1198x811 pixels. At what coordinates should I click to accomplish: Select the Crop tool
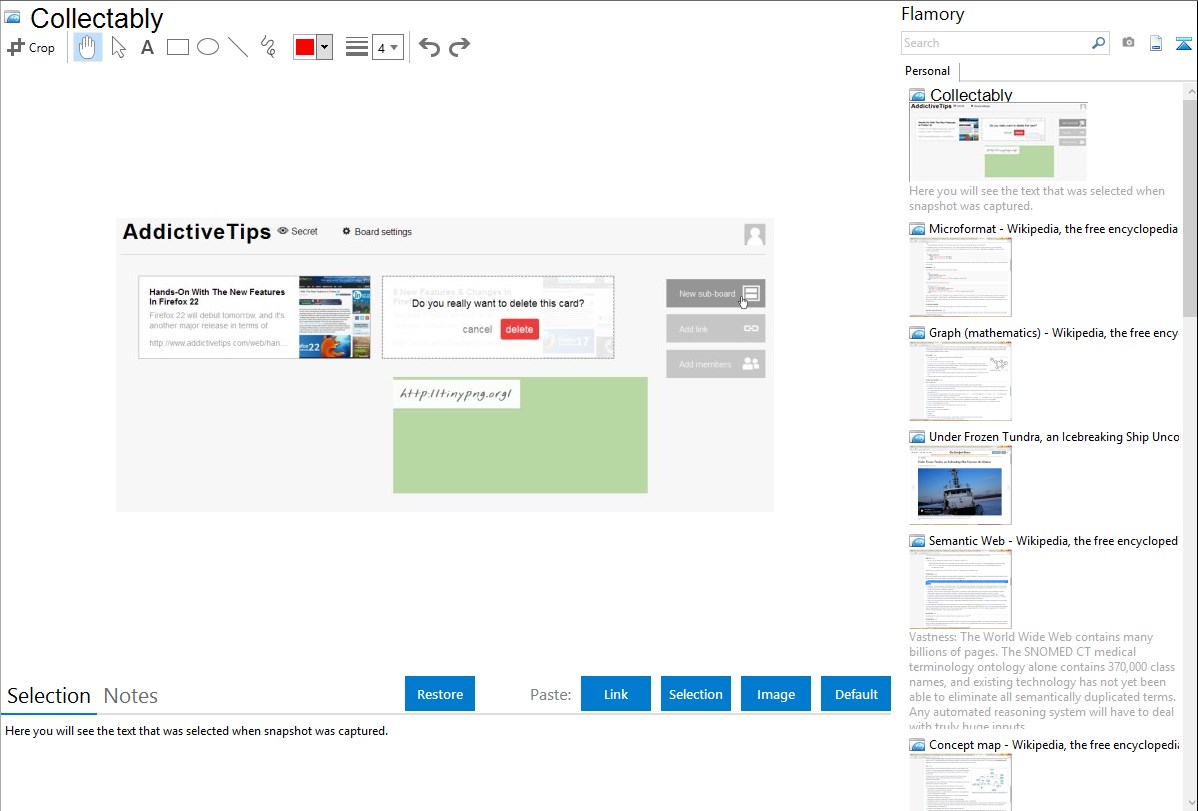31,47
